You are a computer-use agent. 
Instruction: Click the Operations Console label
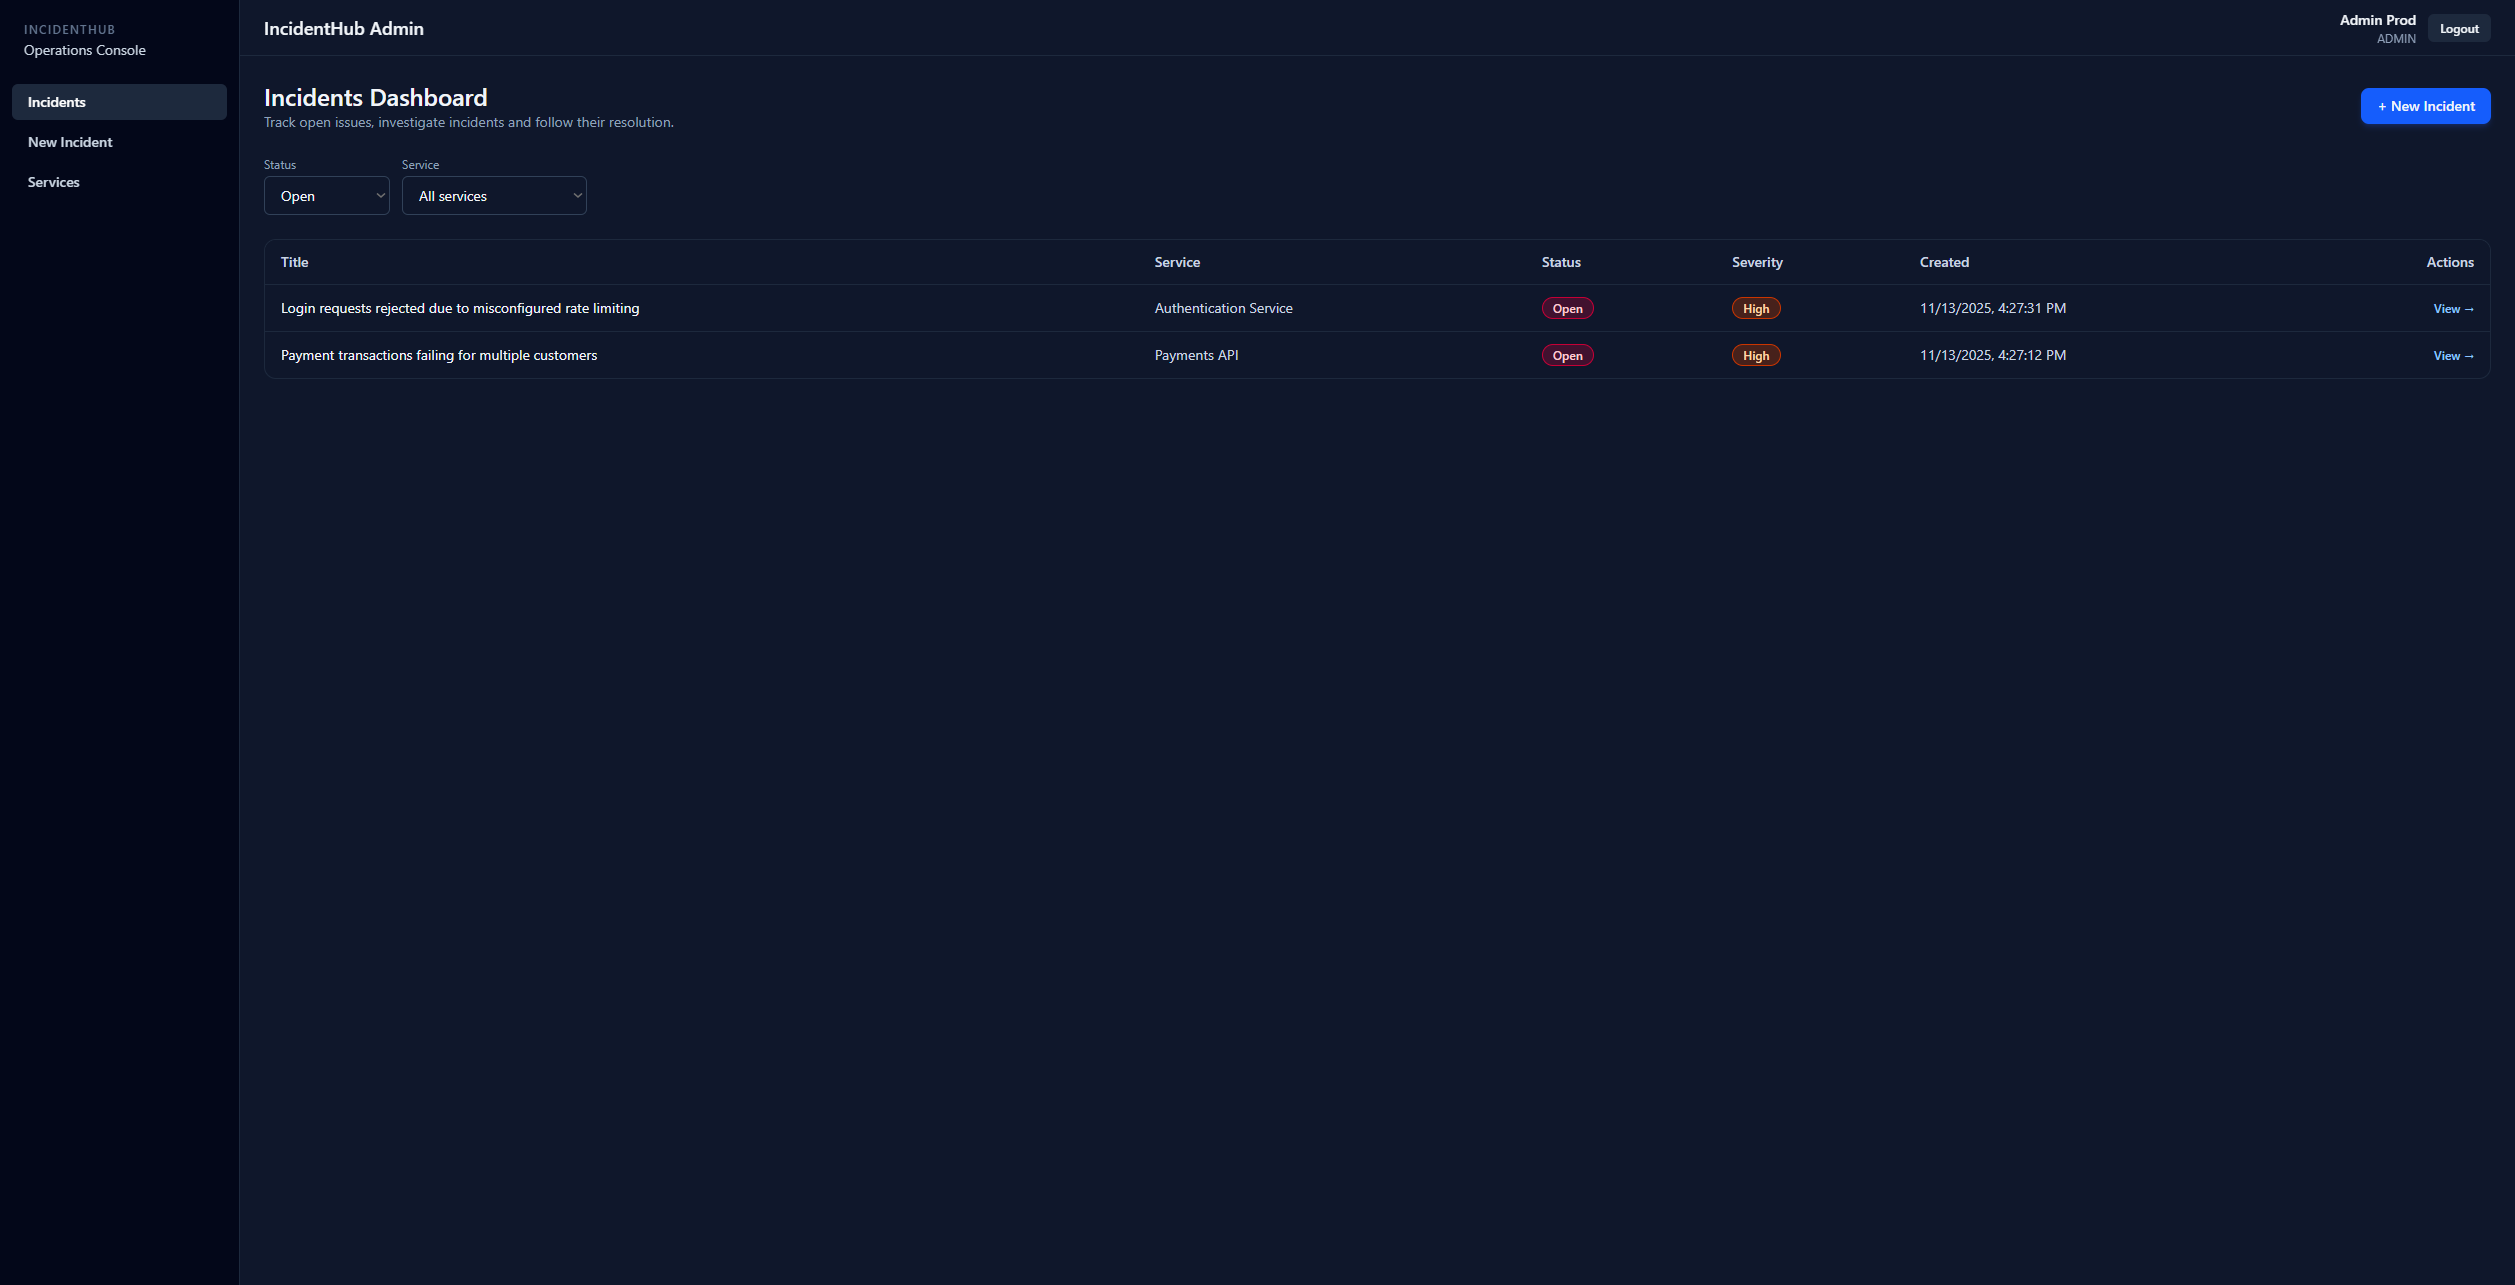85,49
